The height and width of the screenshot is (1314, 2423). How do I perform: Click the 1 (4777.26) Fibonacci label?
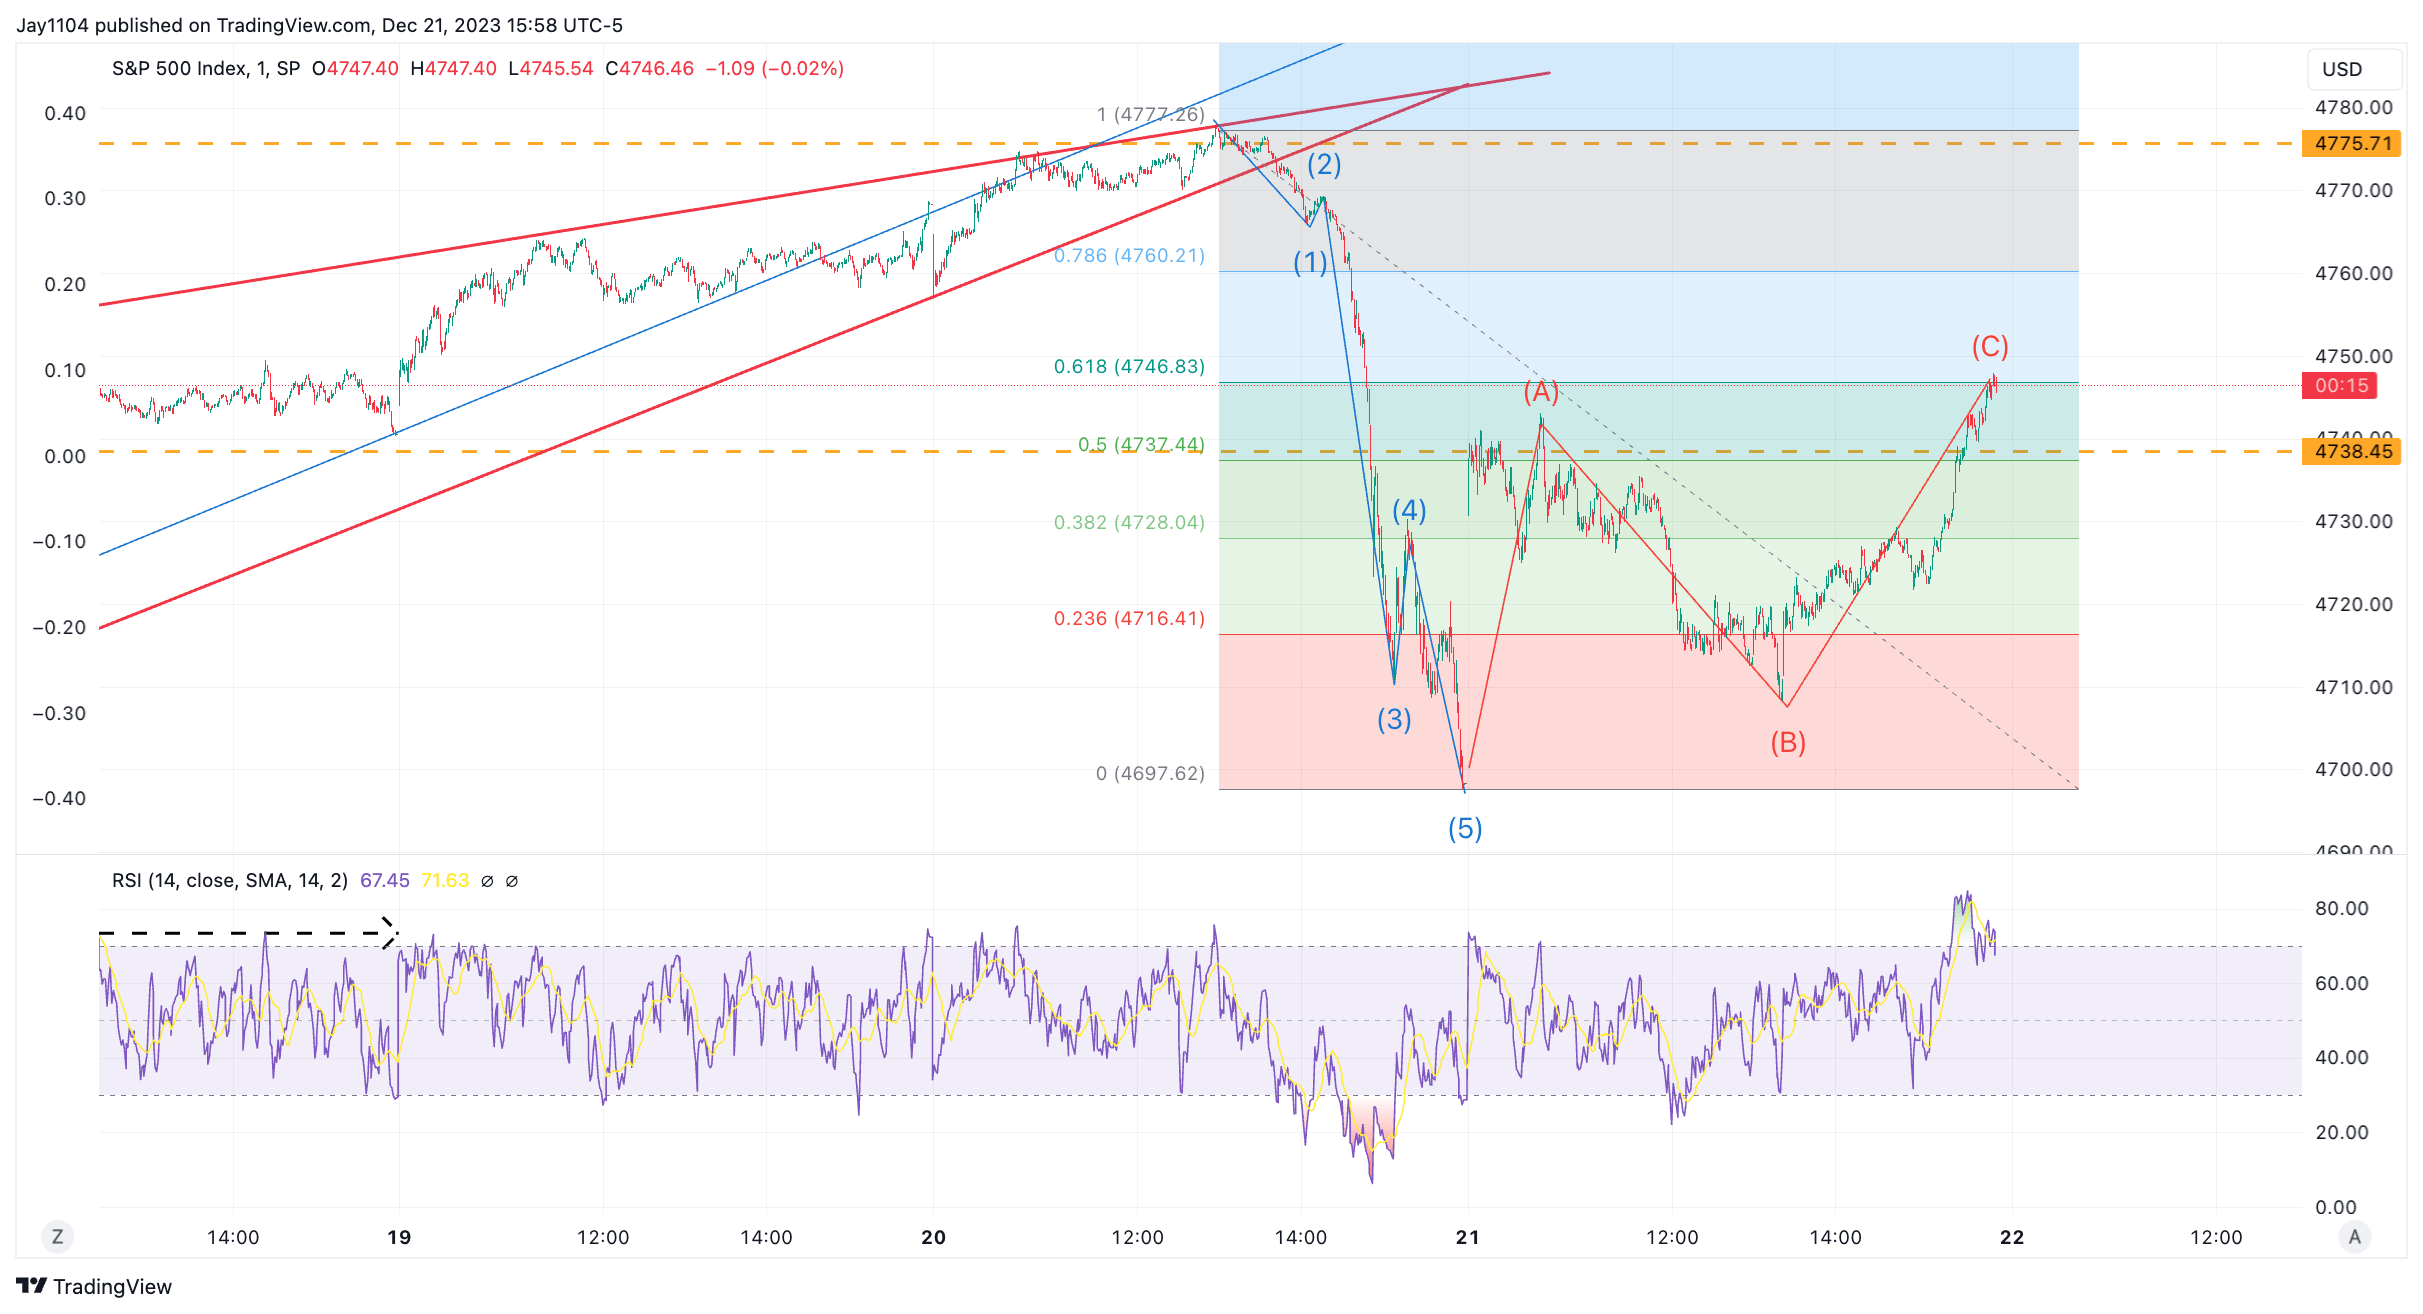(x=1150, y=114)
